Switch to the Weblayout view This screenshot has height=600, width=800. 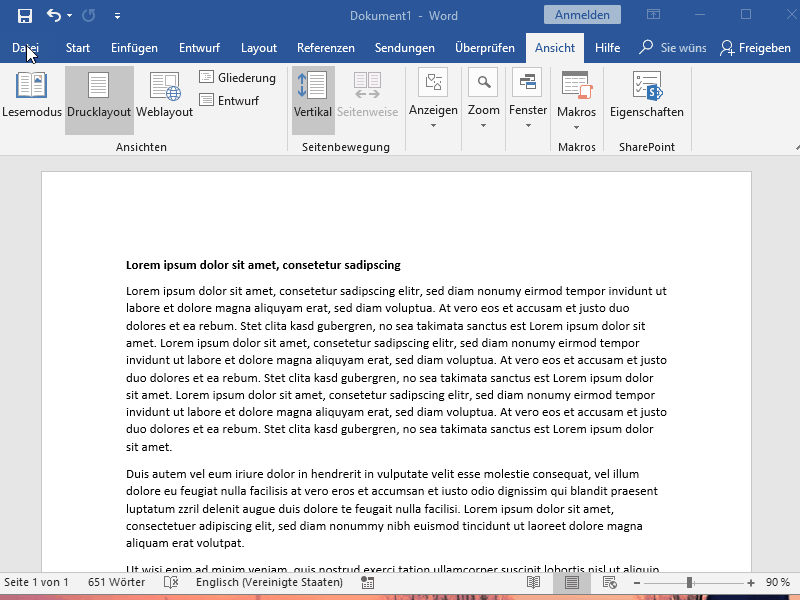pos(164,95)
